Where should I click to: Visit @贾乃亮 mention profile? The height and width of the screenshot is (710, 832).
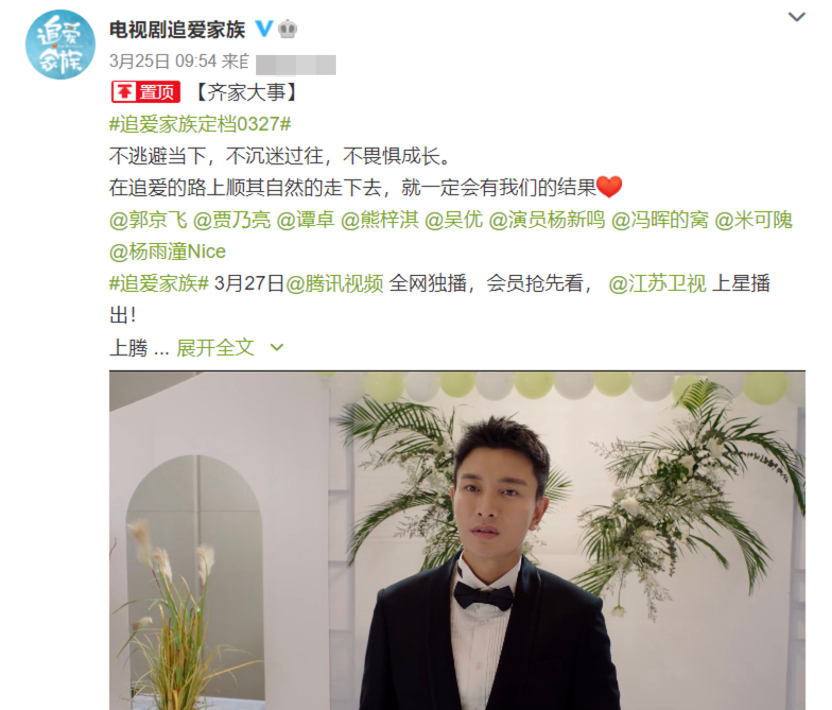click(x=231, y=220)
